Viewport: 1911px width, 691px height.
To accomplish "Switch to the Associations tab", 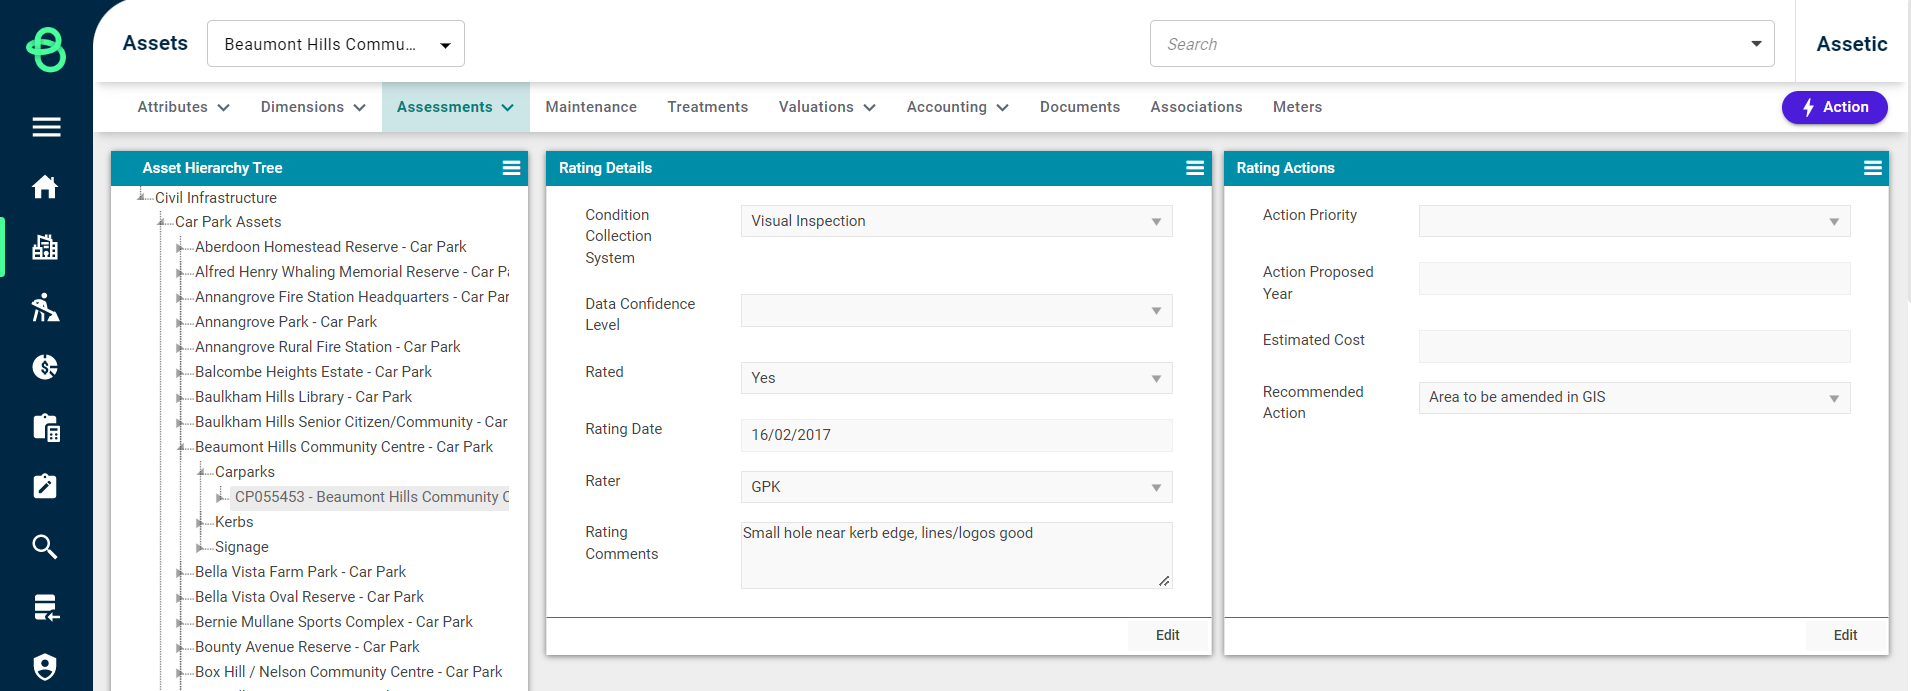I will pyautogui.click(x=1196, y=107).
